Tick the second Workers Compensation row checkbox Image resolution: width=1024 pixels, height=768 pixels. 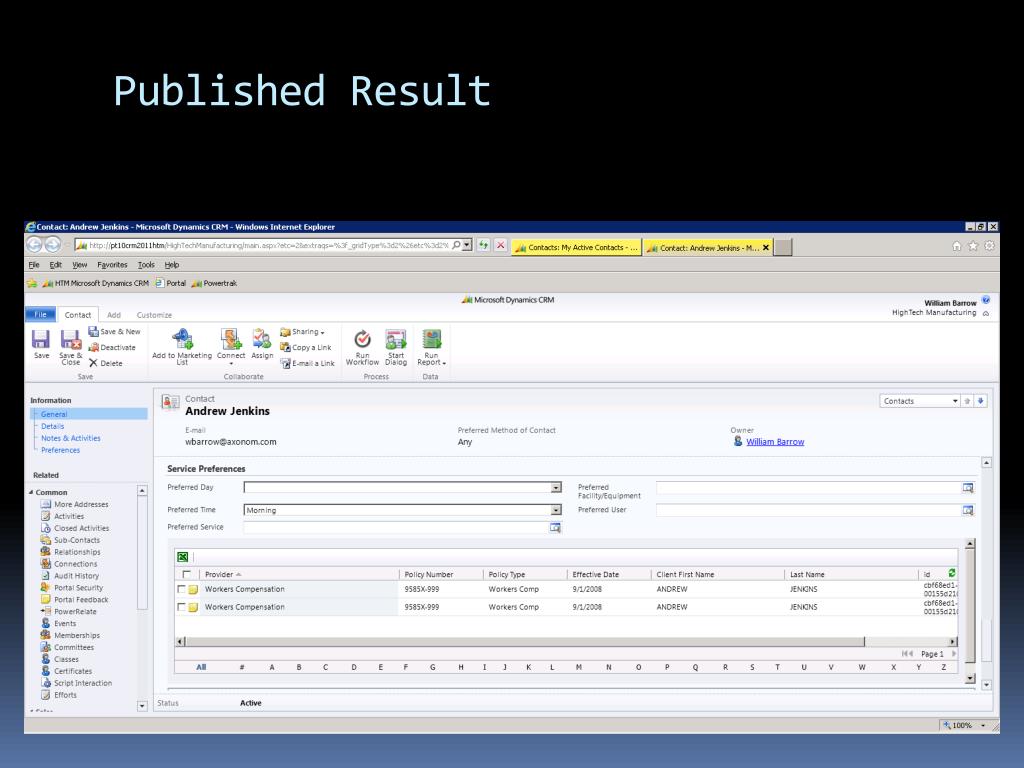click(x=182, y=607)
